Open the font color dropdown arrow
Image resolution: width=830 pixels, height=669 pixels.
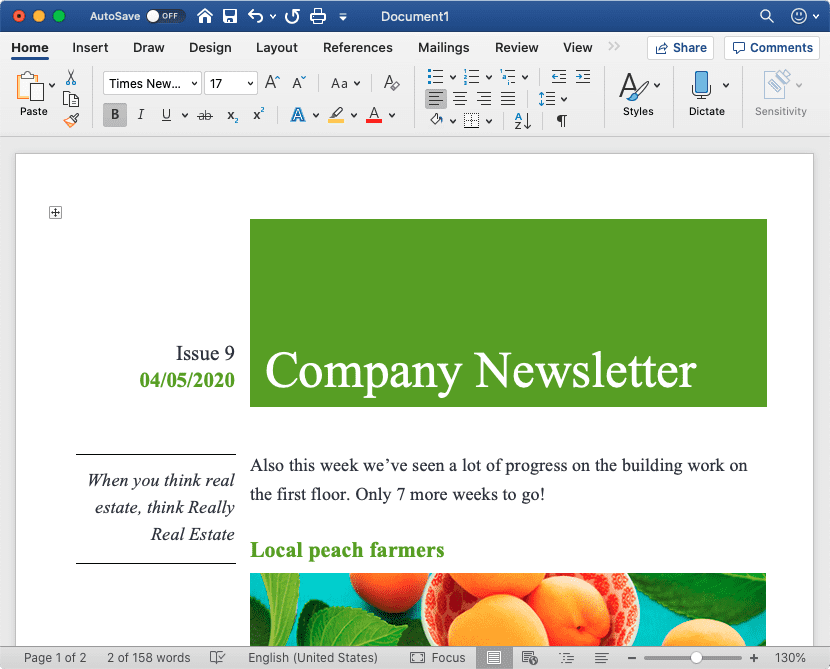coord(392,115)
